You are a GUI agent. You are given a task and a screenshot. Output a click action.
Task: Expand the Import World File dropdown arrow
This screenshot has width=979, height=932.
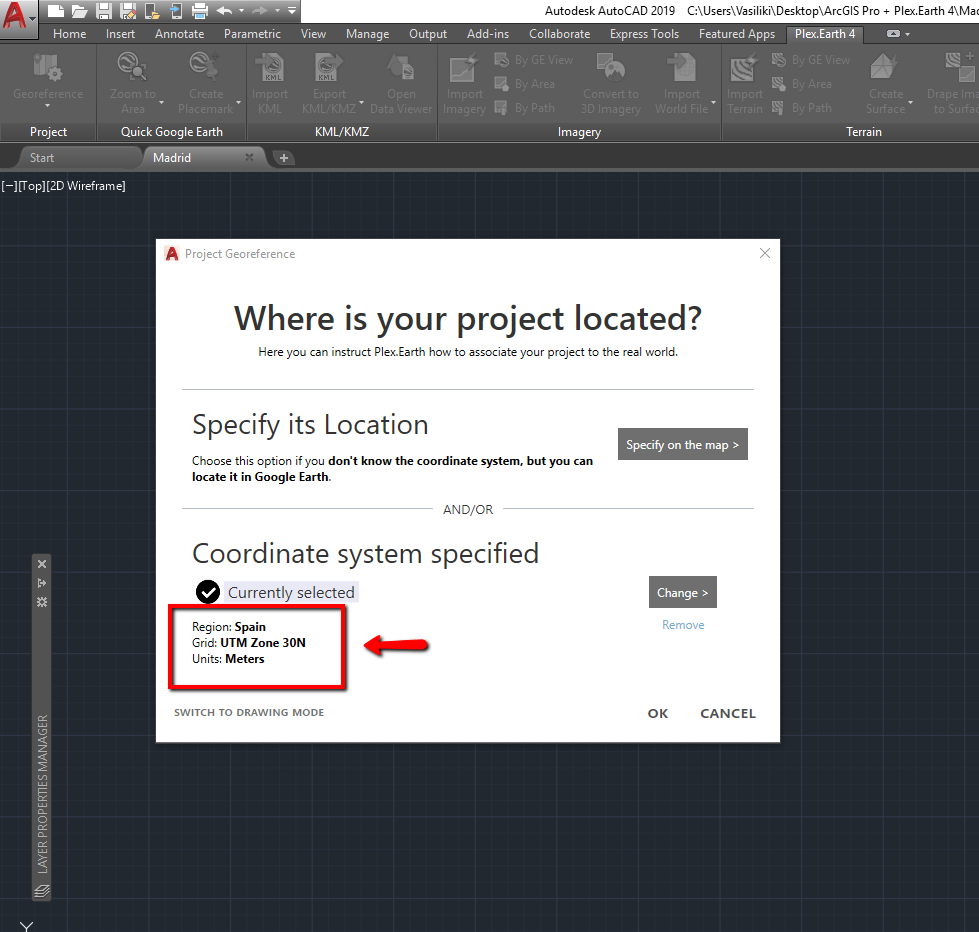pyautogui.click(x=714, y=102)
